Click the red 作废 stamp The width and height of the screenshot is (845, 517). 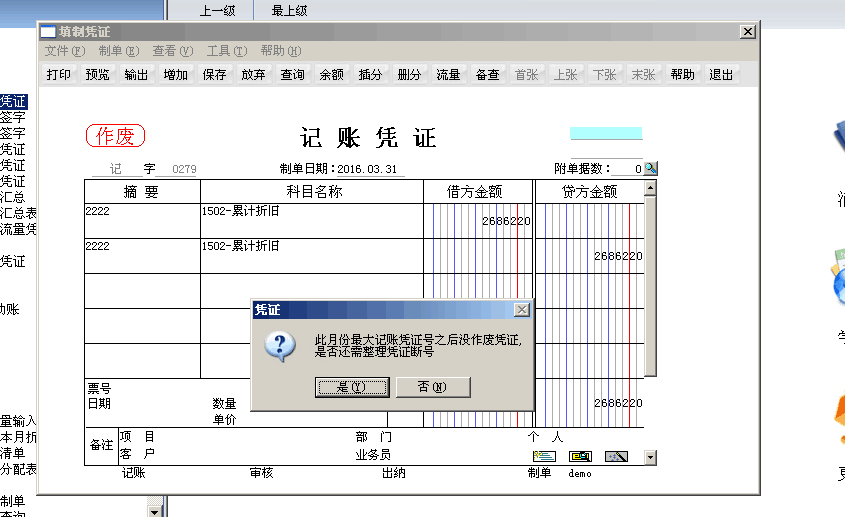click(115, 135)
